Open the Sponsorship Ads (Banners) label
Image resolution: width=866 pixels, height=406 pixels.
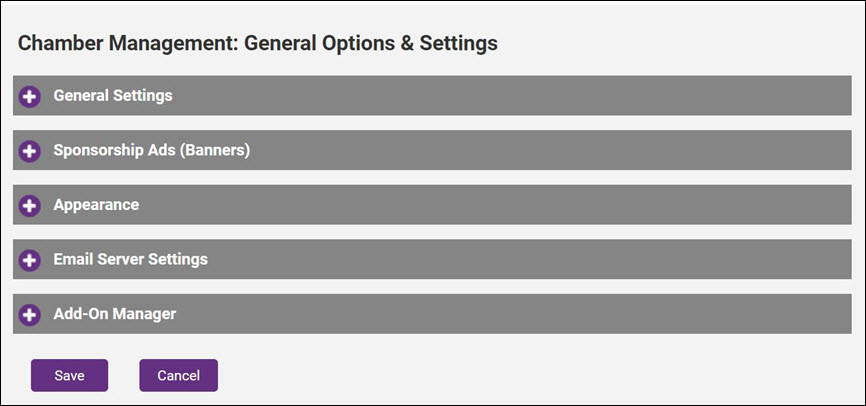(151, 150)
